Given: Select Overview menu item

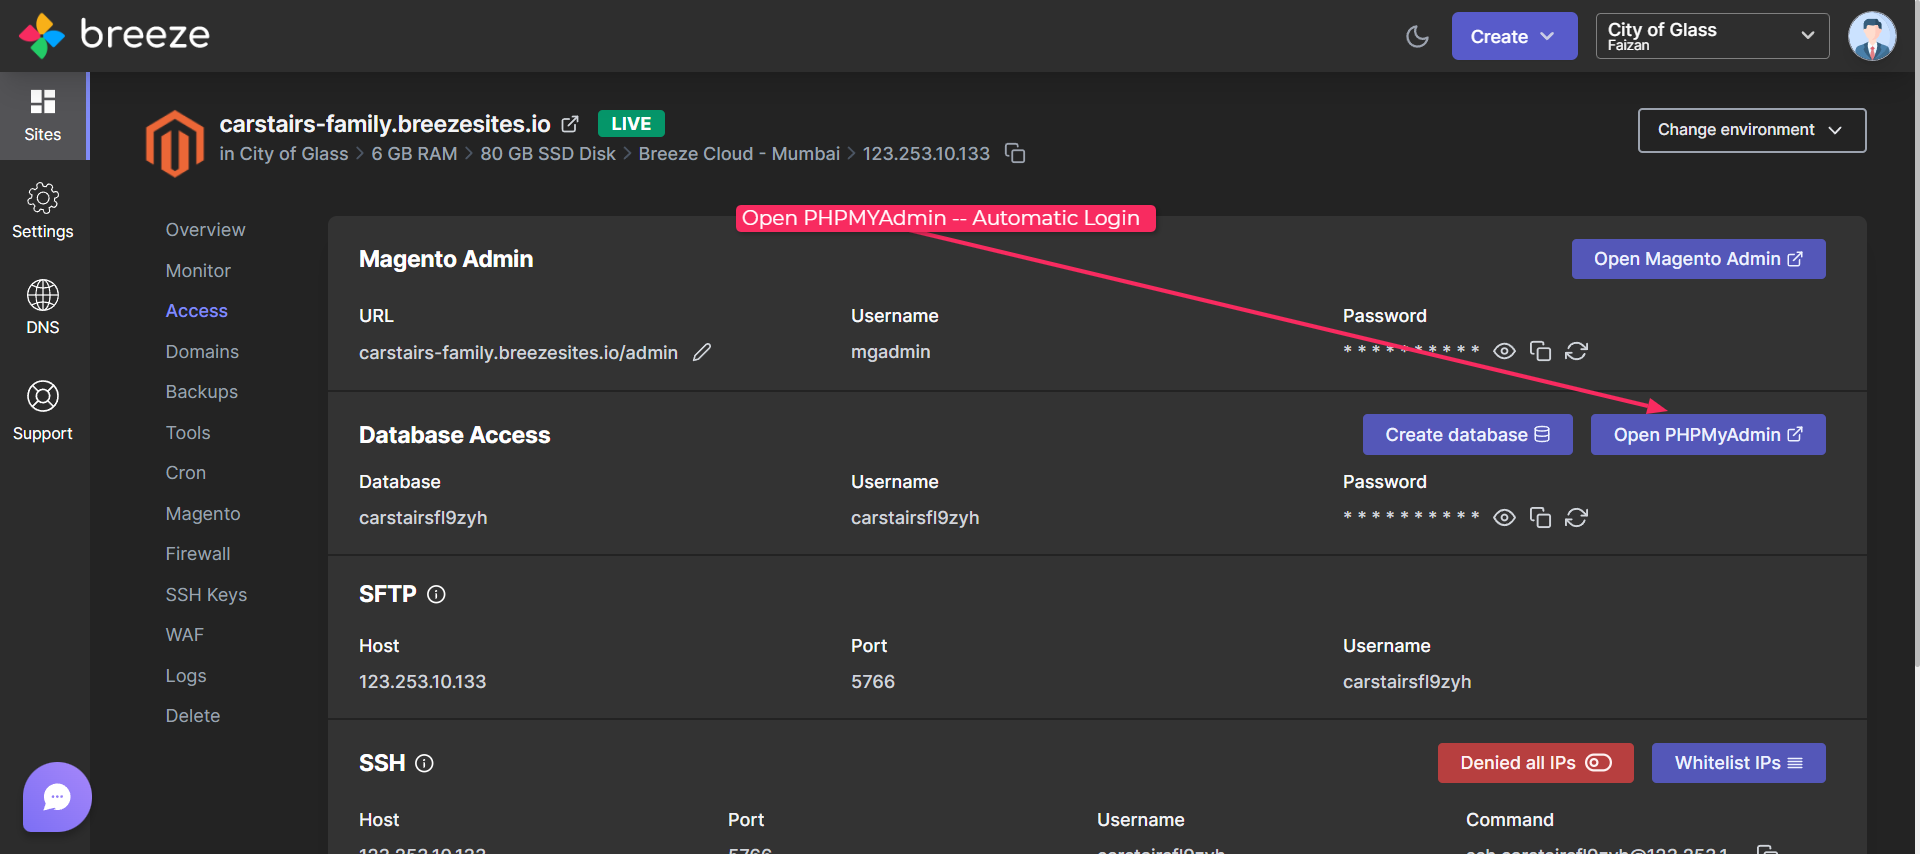Looking at the screenshot, I should click(x=205, y=230).
